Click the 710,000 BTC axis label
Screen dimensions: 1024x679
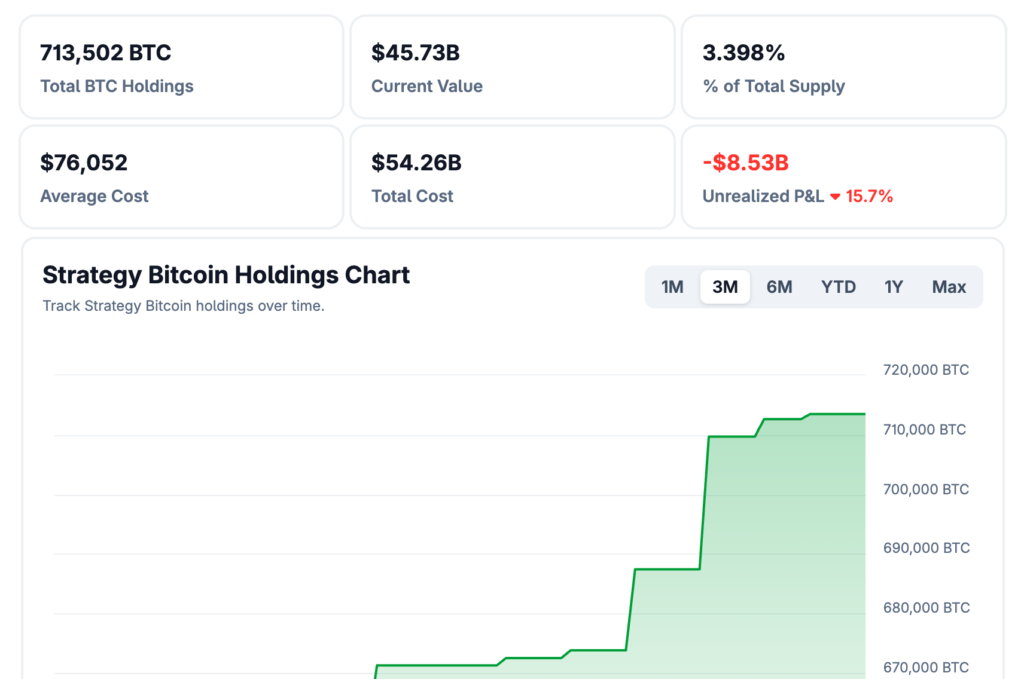coord(924,430)
